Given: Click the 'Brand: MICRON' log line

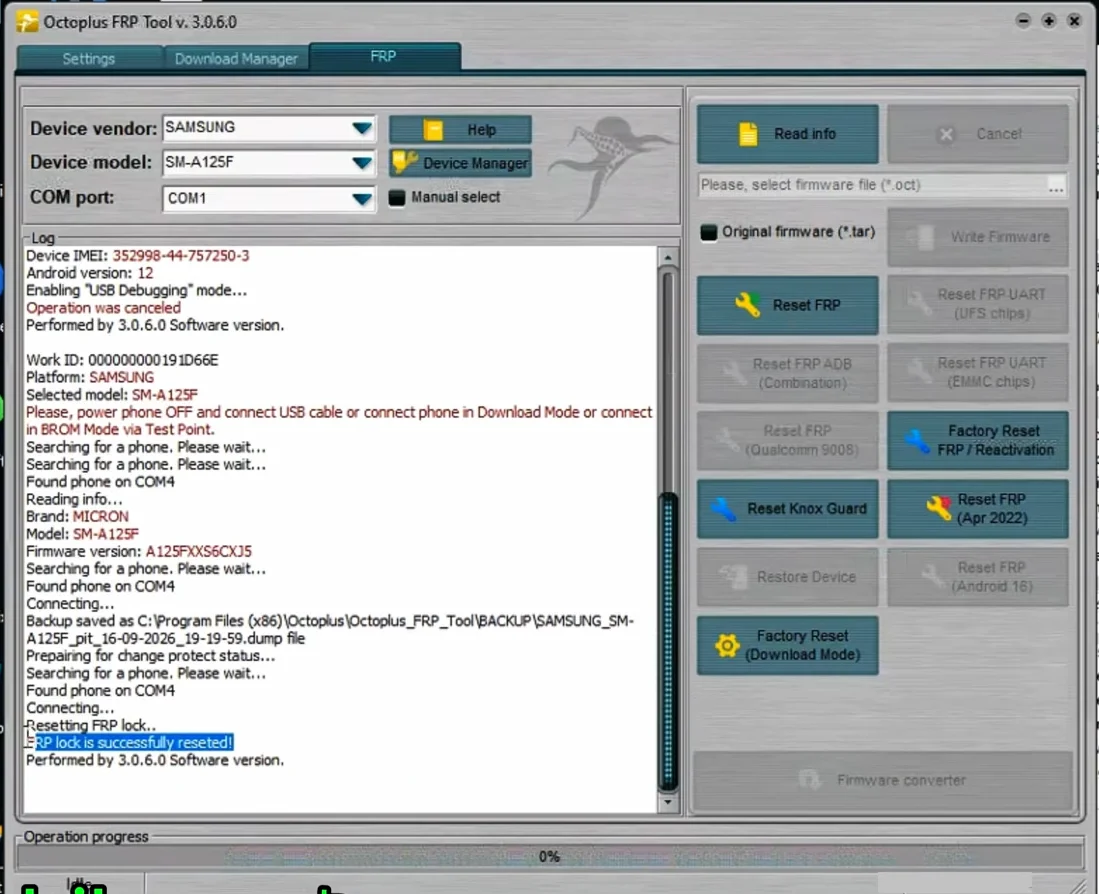Looking at the screenshot, I should pos(77,516).
